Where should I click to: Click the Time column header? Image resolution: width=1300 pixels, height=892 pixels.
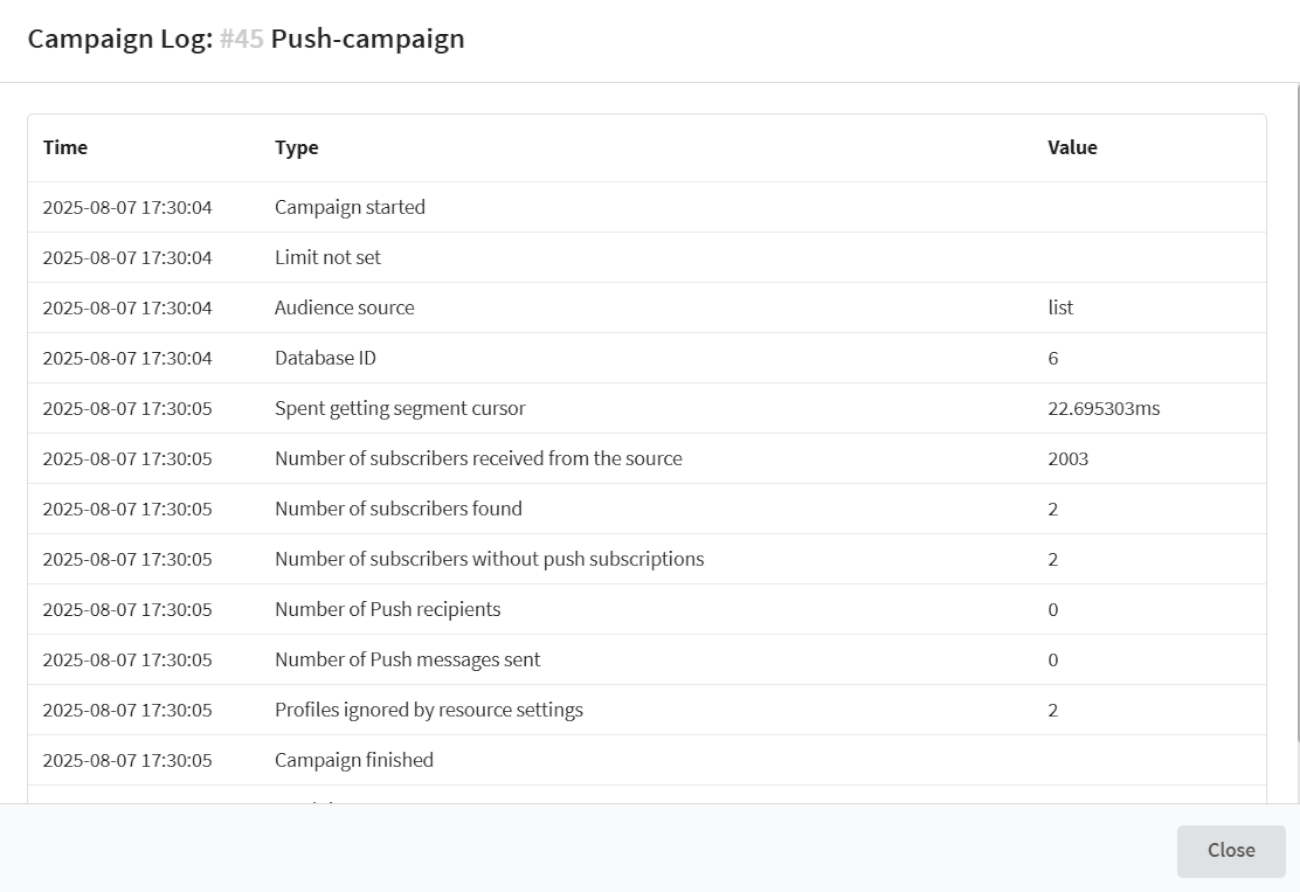[65, 148]
